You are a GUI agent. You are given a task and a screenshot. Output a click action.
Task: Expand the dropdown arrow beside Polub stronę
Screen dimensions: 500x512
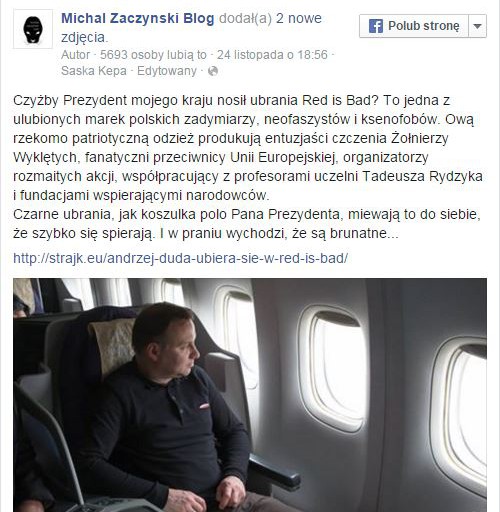click(x=477, y=26)
